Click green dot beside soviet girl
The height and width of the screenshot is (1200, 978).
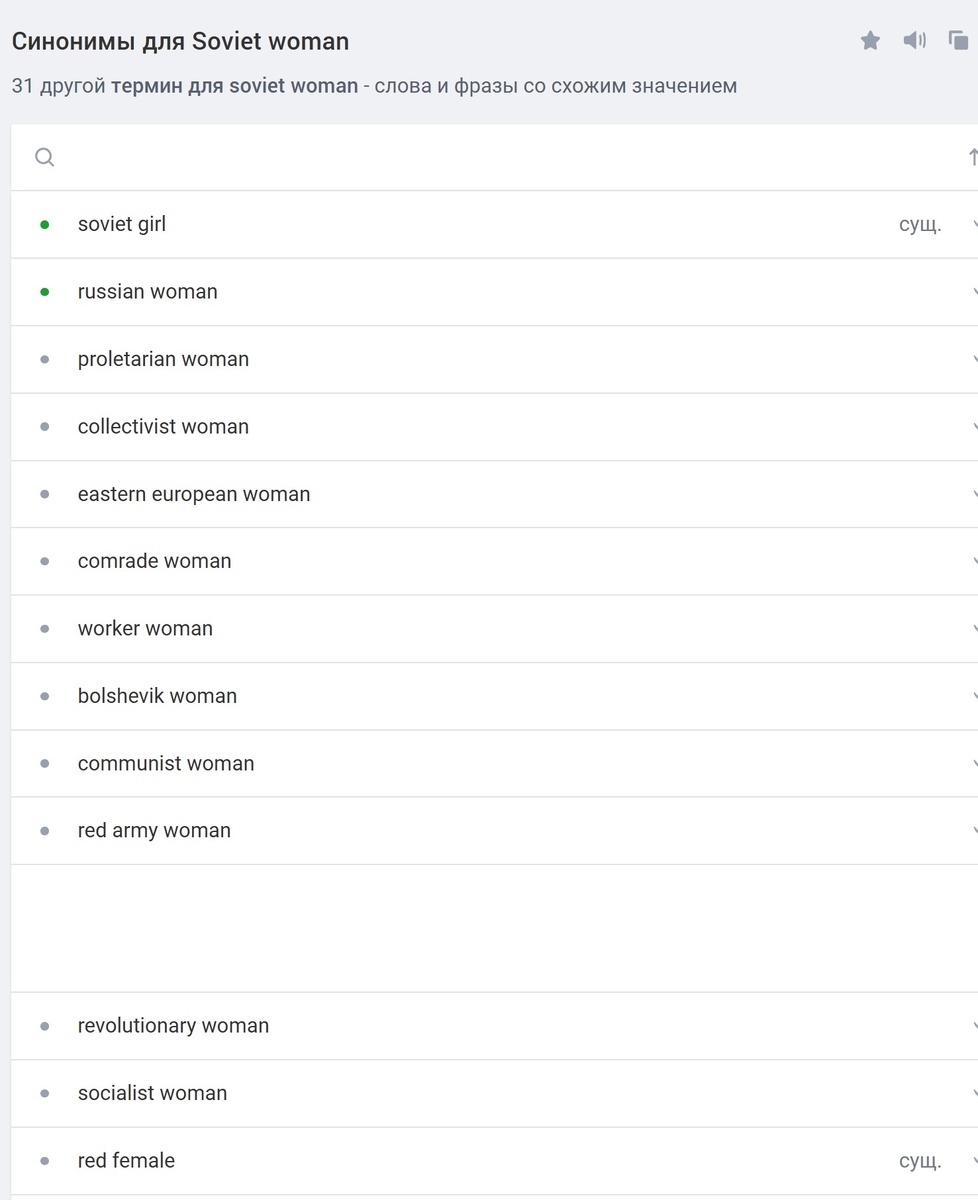click(44, 225)
